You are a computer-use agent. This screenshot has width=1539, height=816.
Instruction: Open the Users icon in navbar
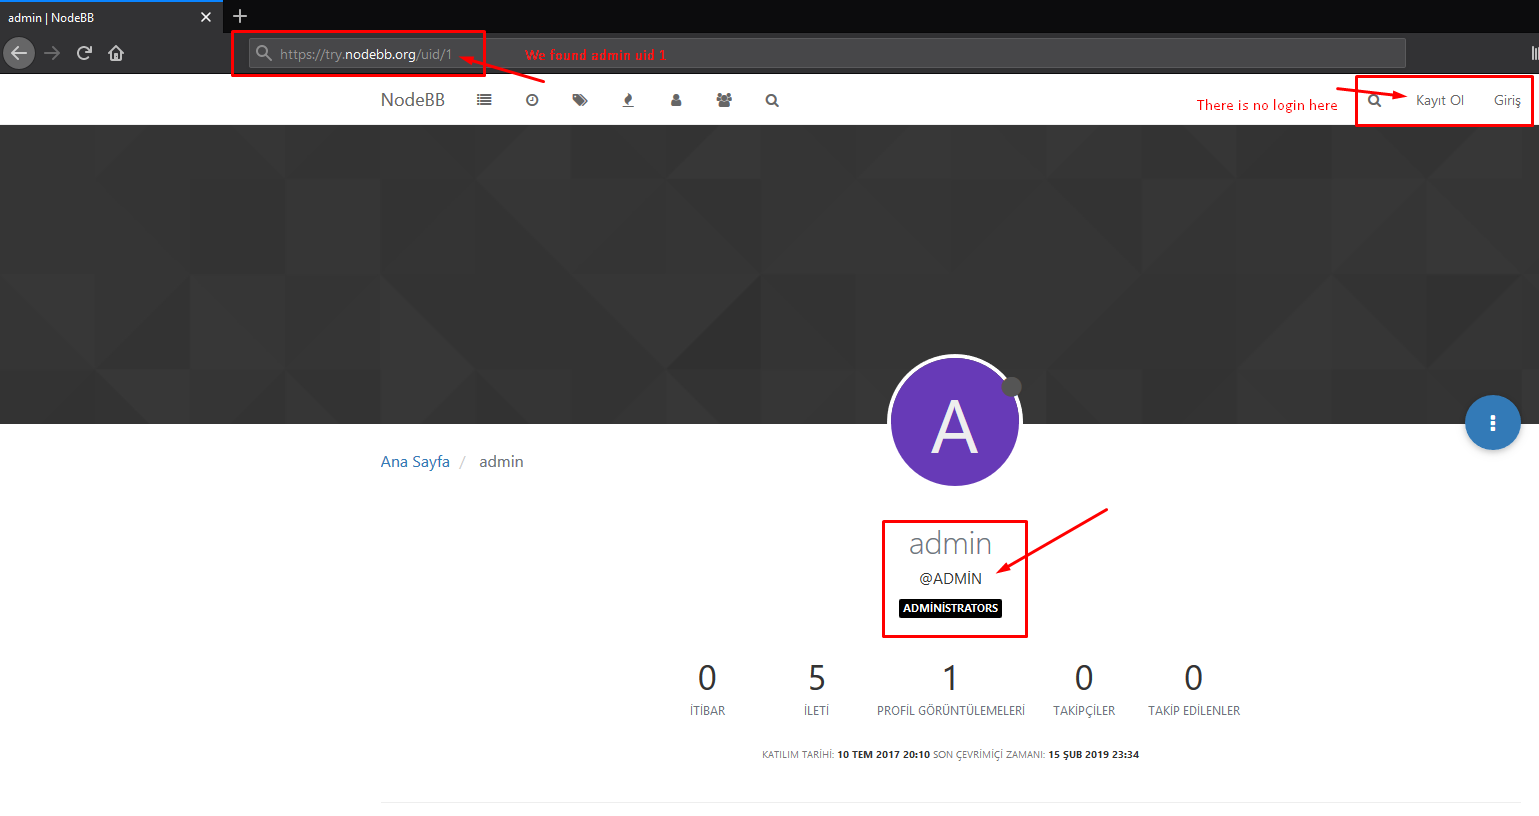(676, 100)
